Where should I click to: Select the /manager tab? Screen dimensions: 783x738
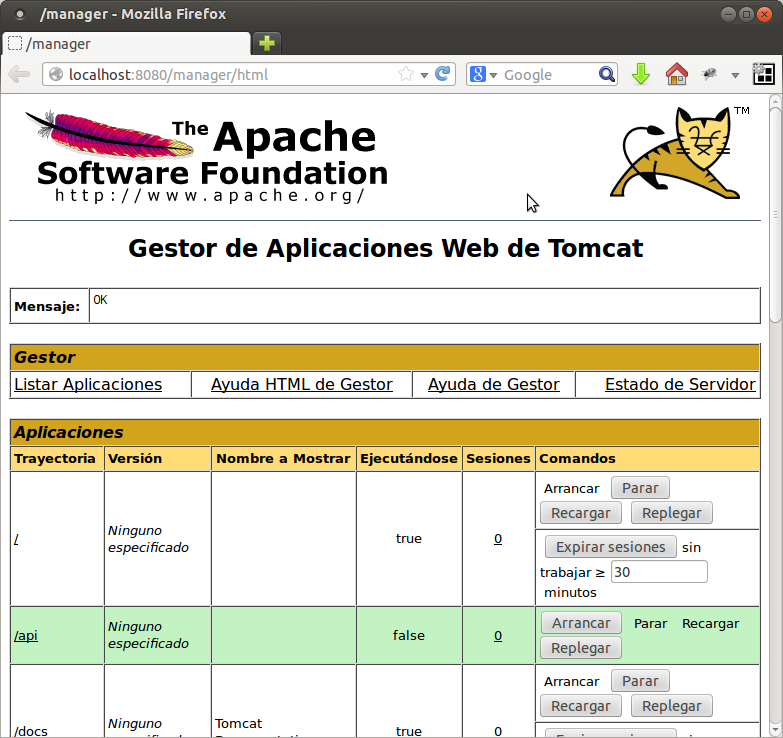[126, 44]
